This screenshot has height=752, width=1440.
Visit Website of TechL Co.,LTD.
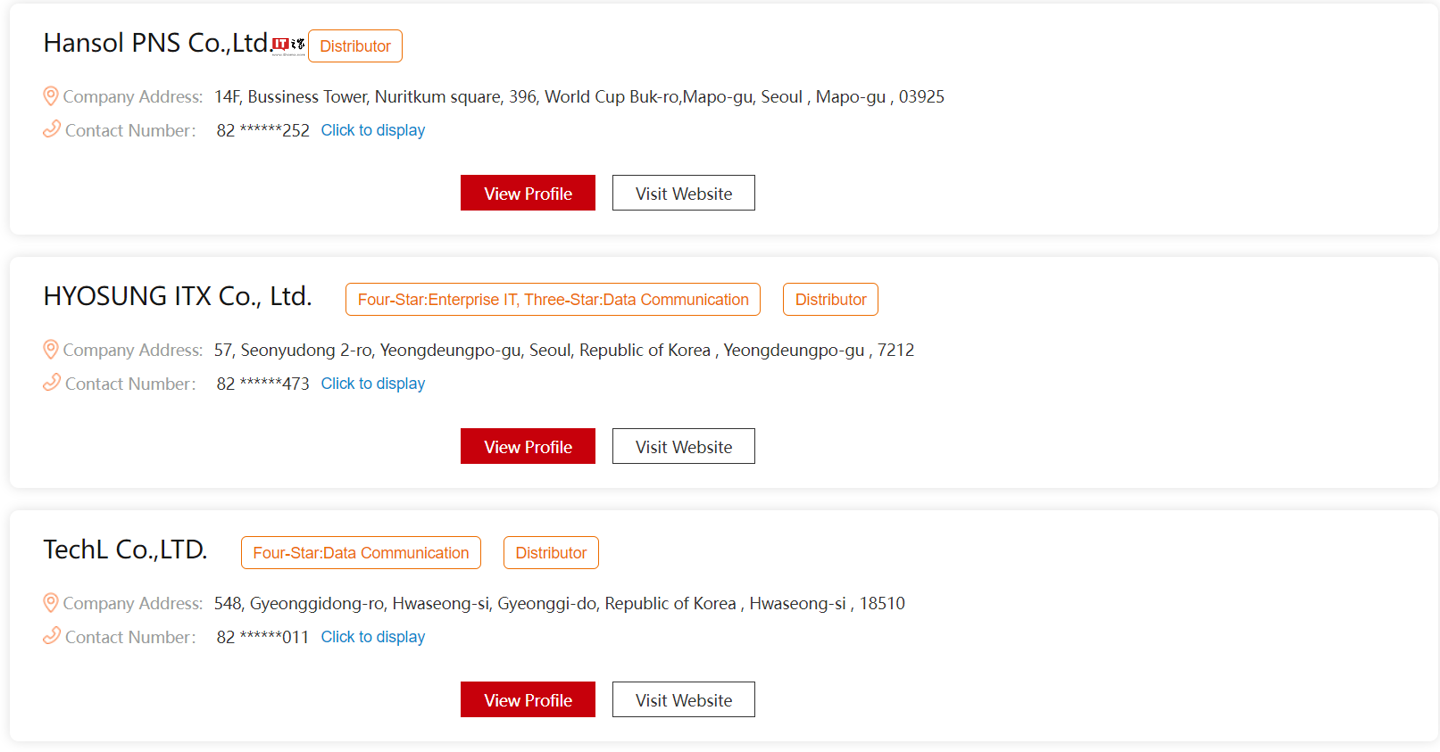tap(683, 699)
